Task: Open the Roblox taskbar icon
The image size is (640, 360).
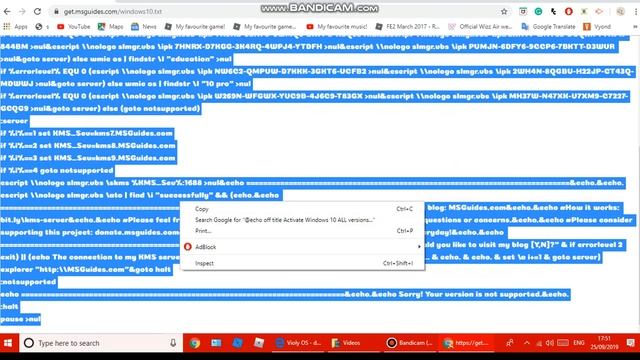Action: [258, 343]
